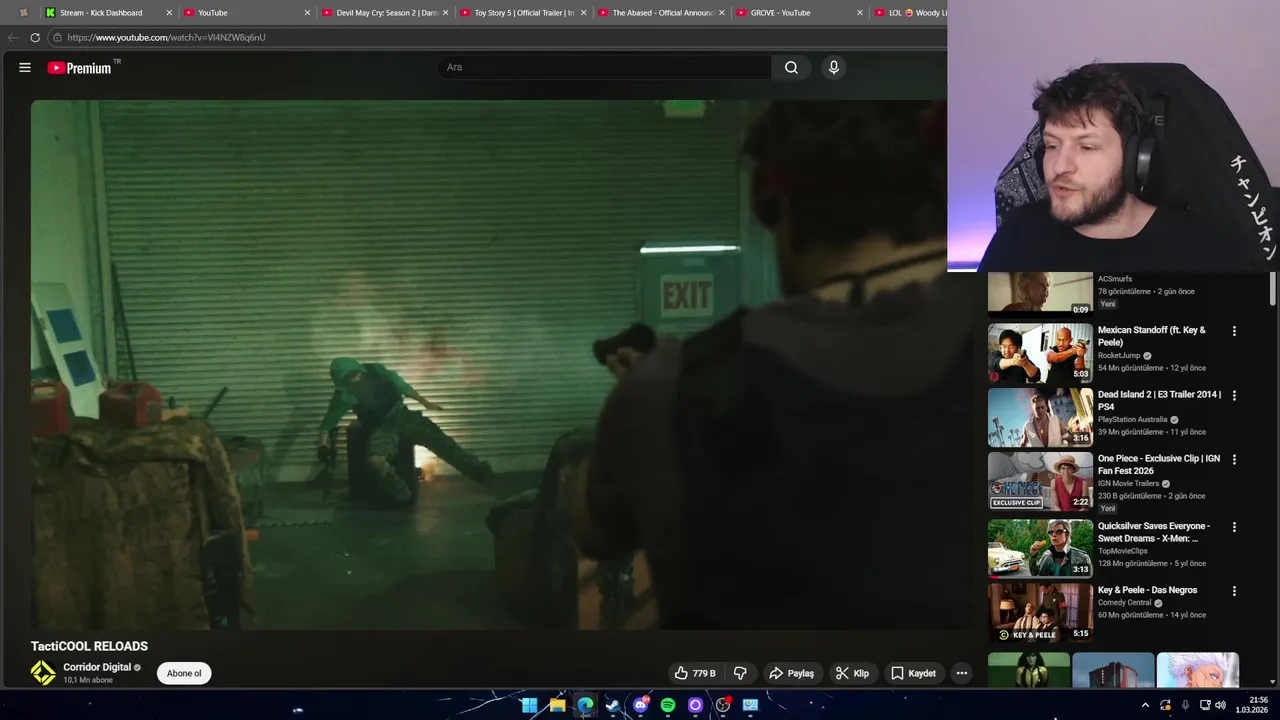Image resolution: width=1280 pixels, height=720 pixels.
Task: Launch File Explorer from the taskbar
Action: point(557,705)
